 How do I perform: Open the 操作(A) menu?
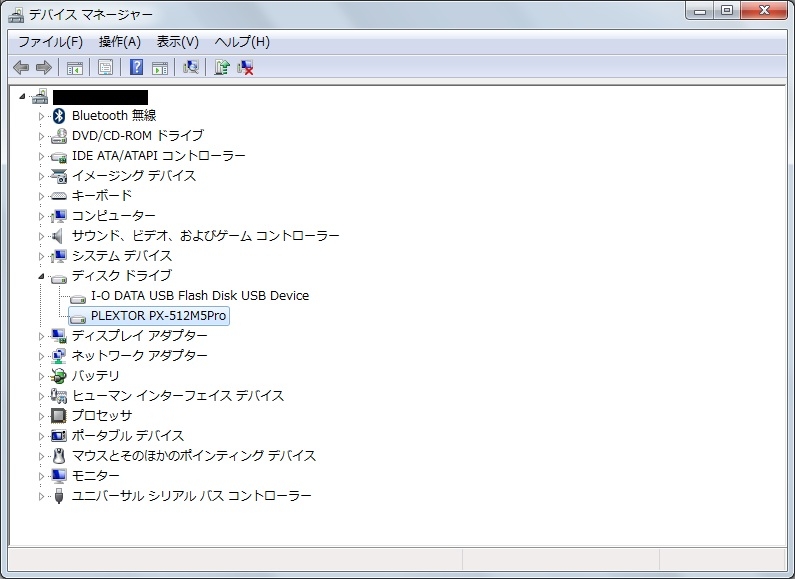(120, 42)
